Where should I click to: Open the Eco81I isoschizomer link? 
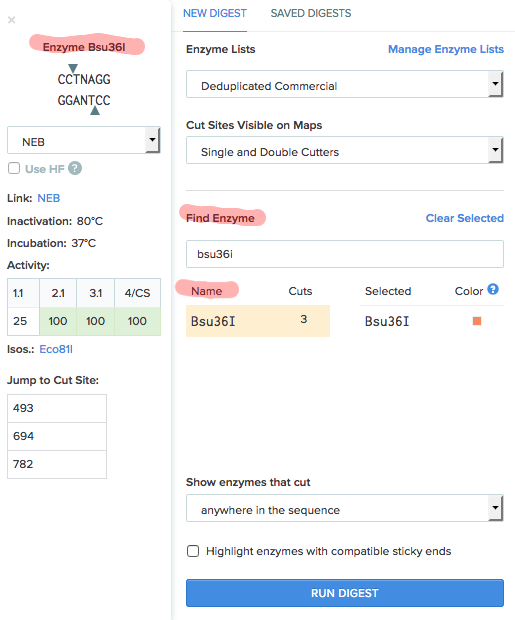56,349
